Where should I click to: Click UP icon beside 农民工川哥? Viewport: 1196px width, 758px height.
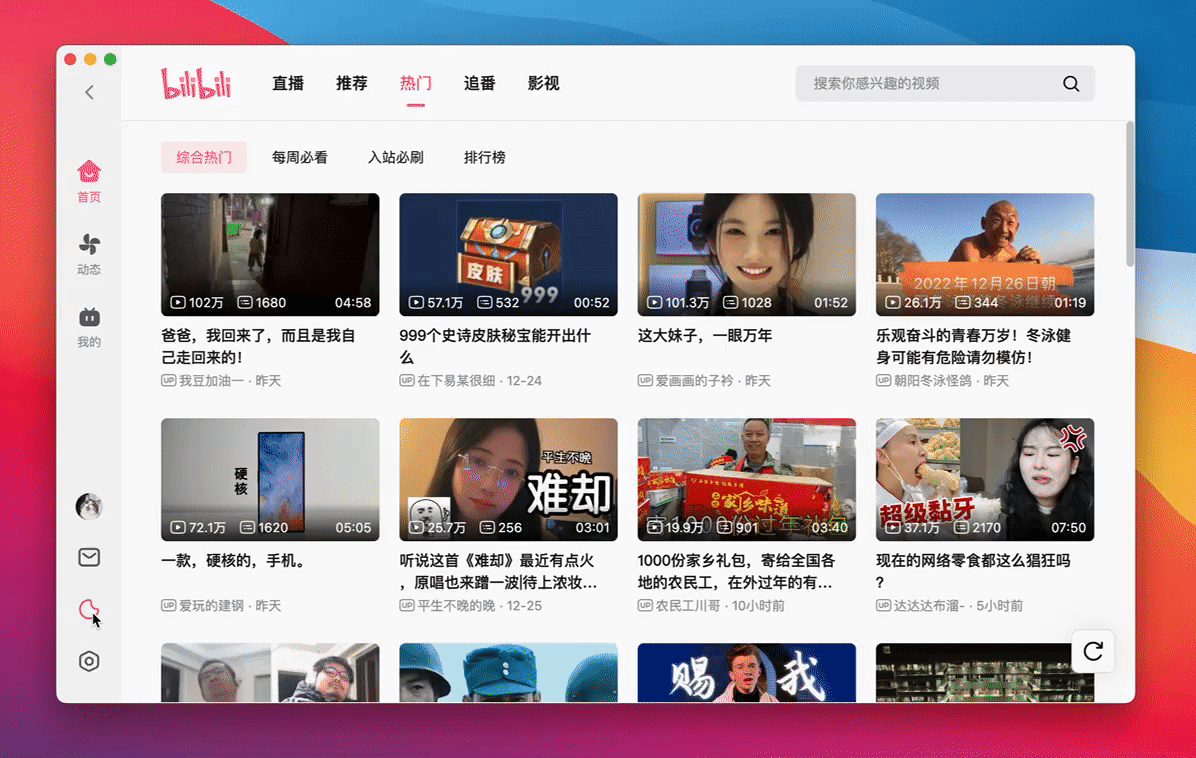tap(645, 605)
